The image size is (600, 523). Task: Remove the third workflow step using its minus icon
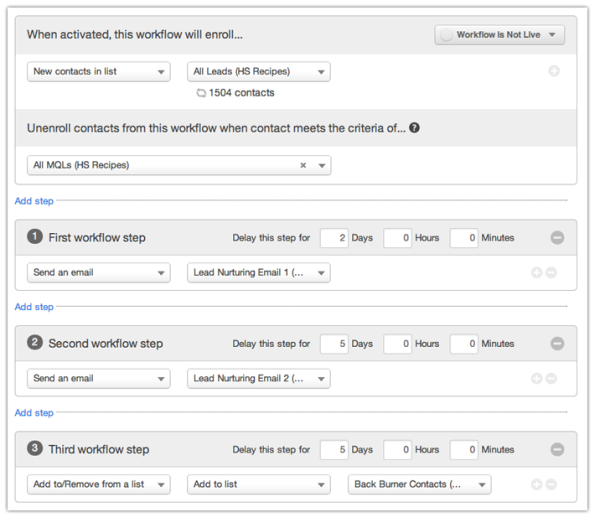click(x=557, y=450)
